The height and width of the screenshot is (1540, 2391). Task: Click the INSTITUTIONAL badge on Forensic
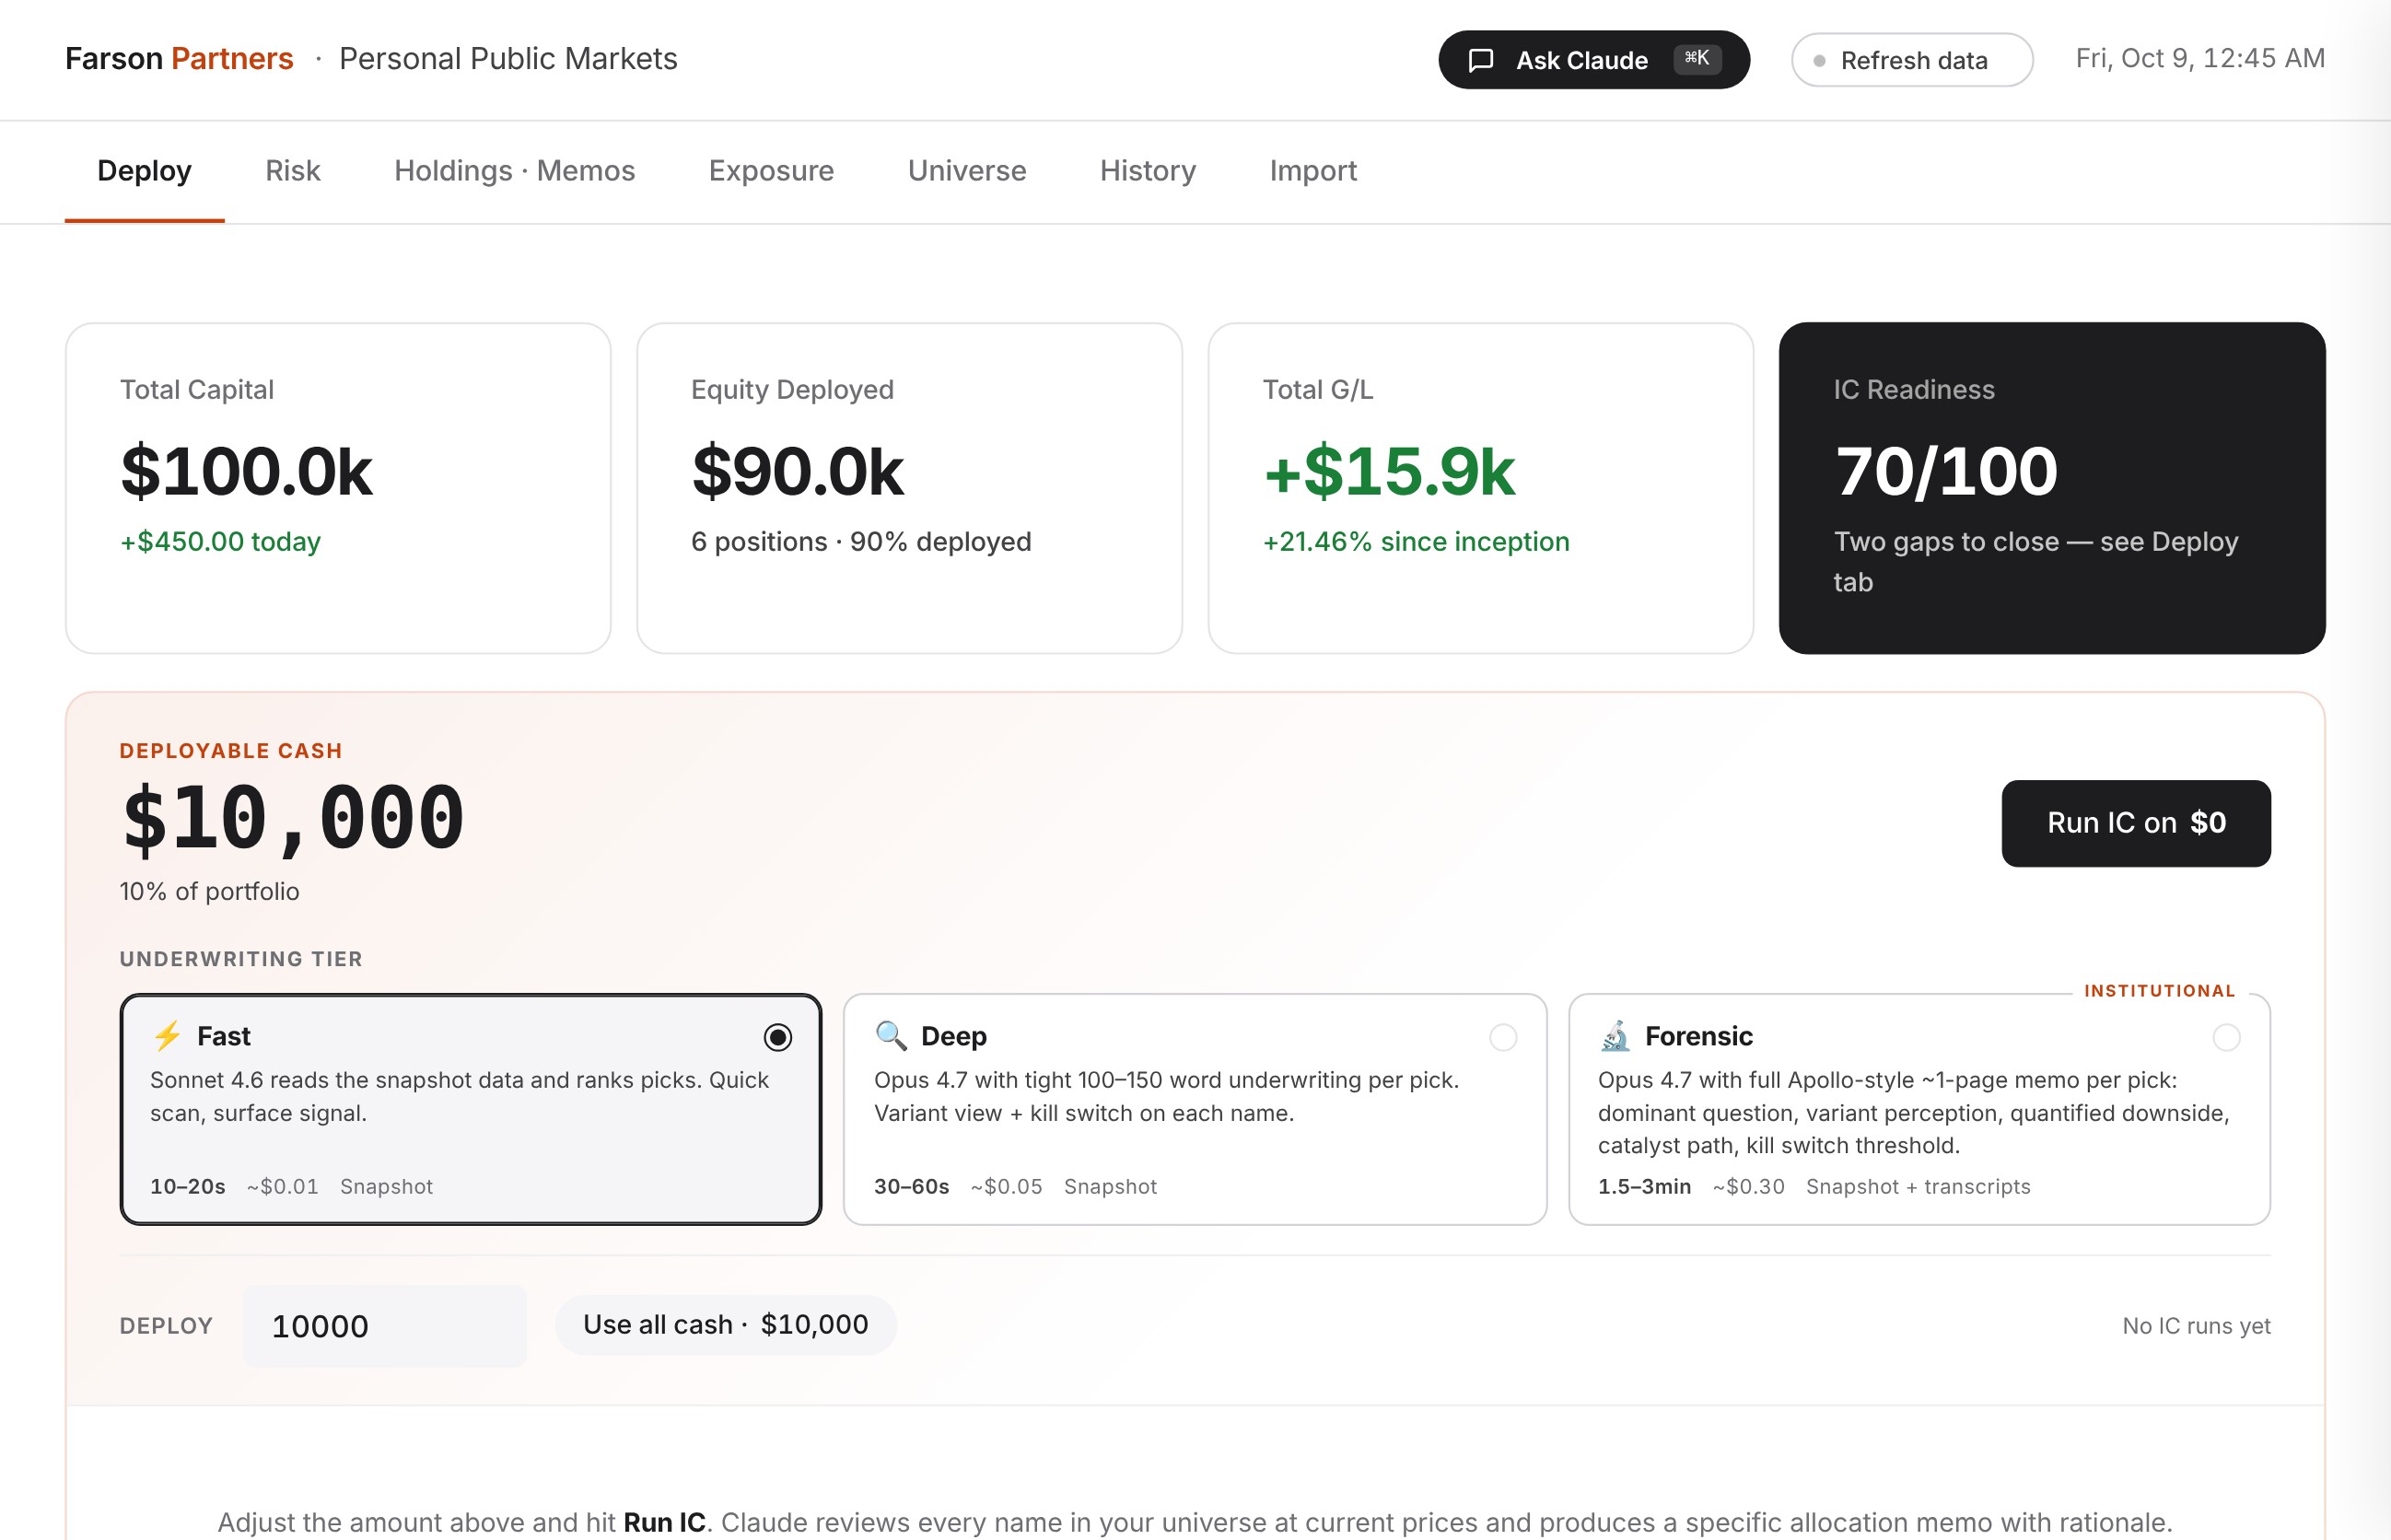click(x=2159, y=991)
